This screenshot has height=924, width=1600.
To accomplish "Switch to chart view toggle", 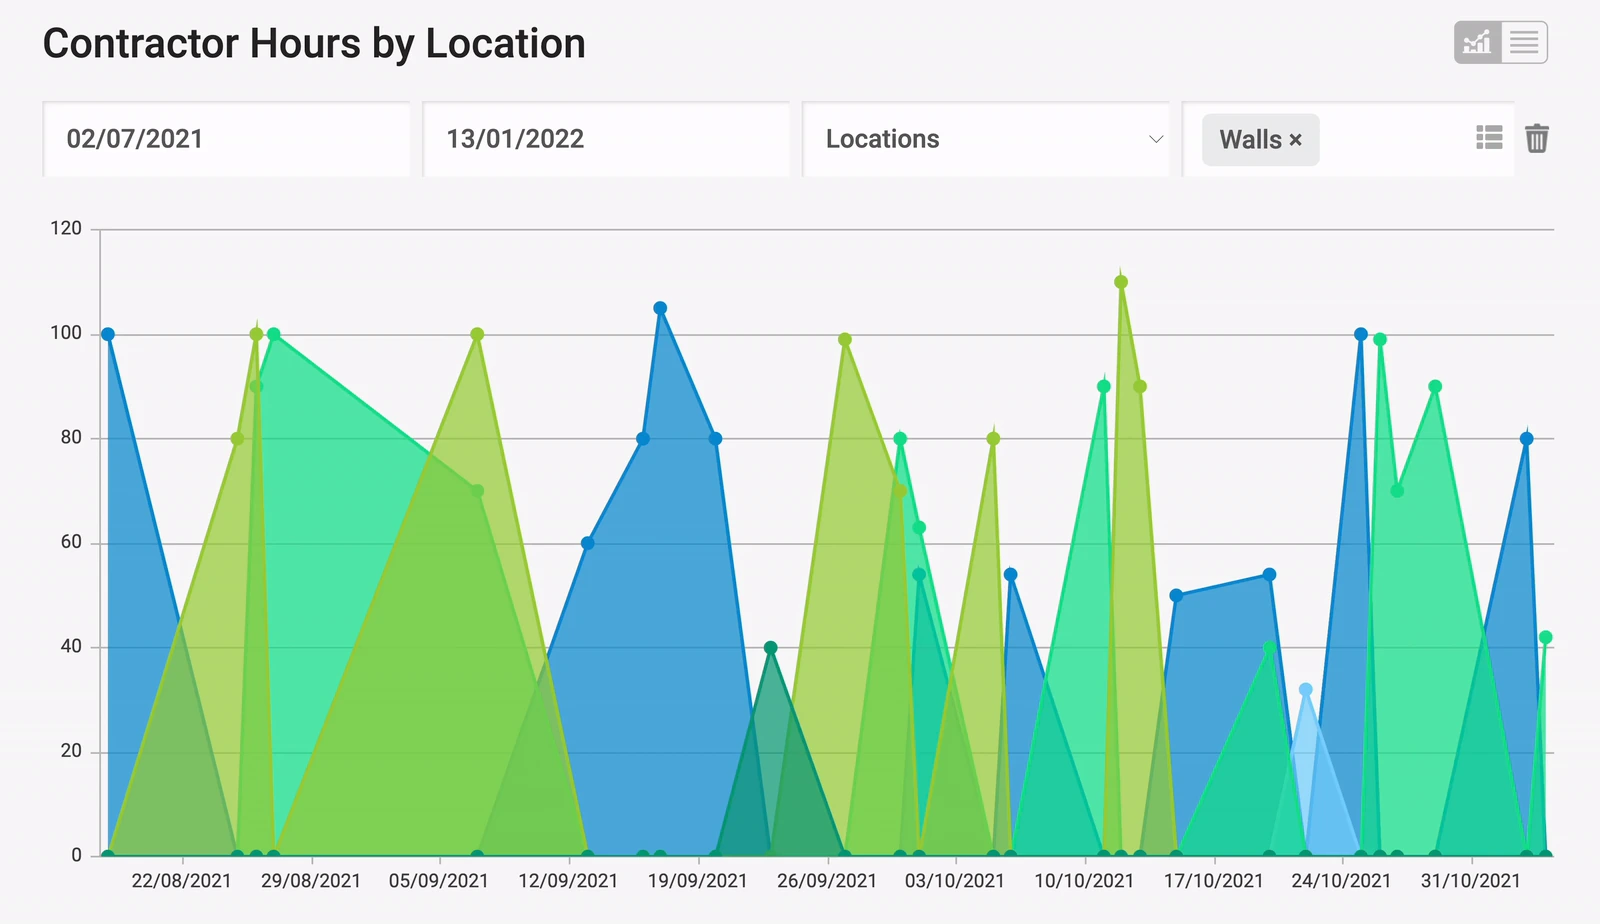I will 1477,43.
